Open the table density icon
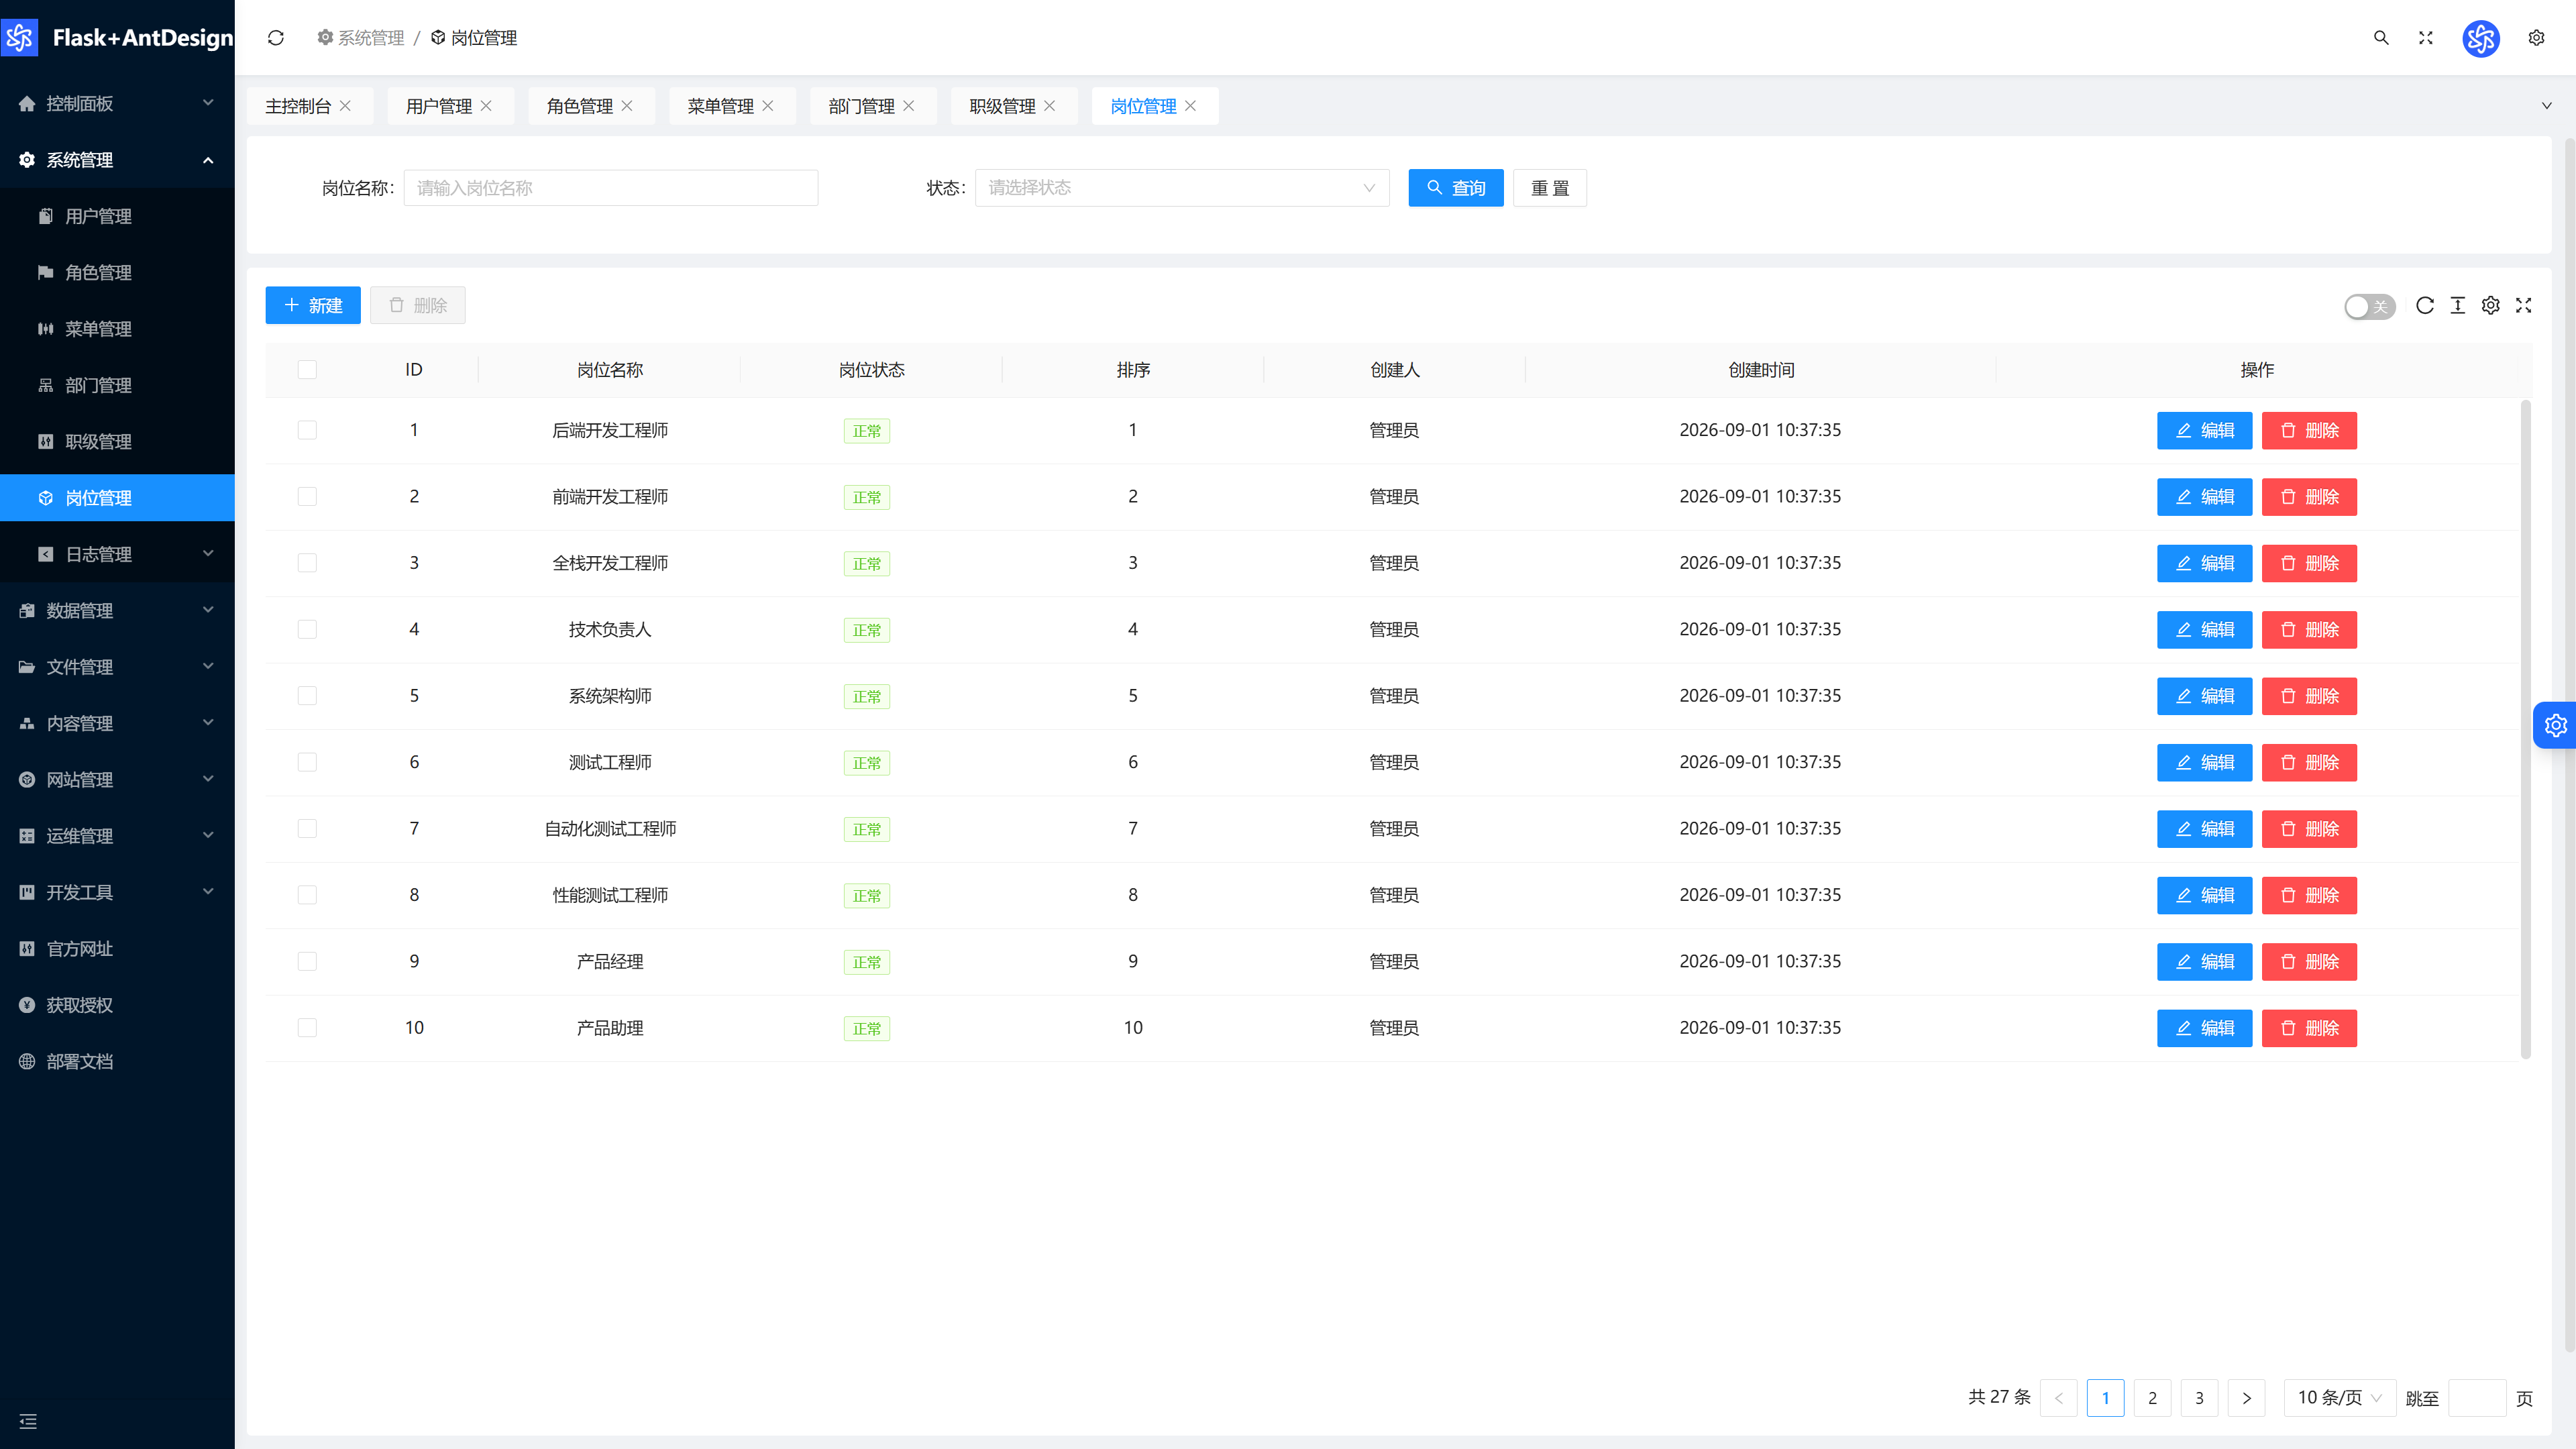The image size is (2576, 1449). [x=2458, y=305]
